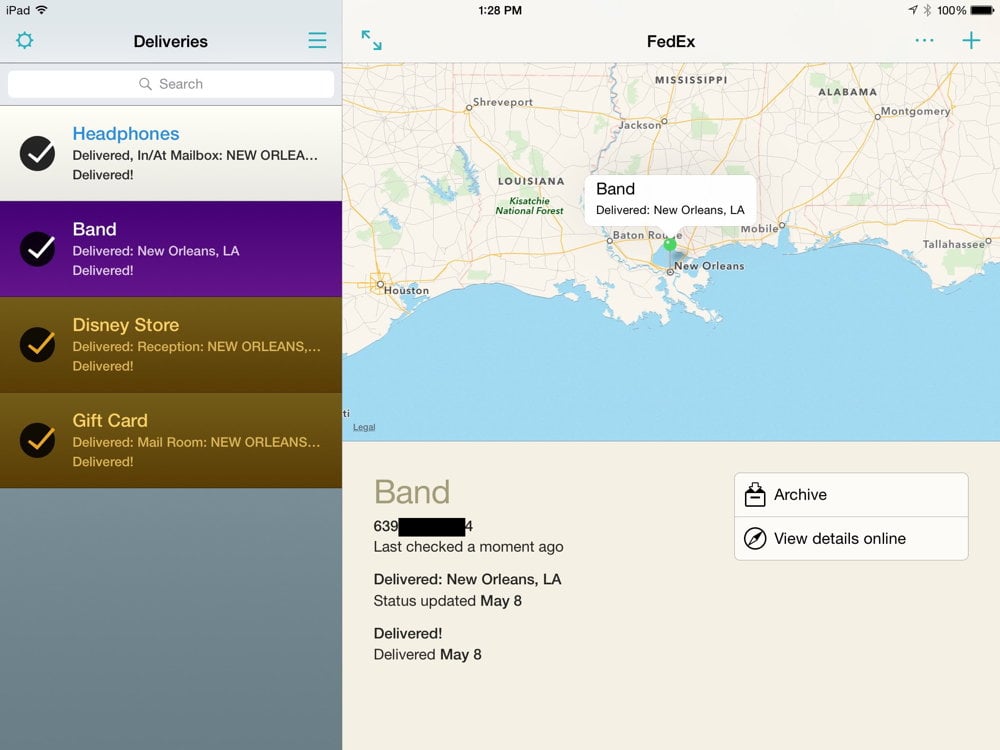Open the three-dots more options menu
The height and width of the screenshot is (750, 1000).
924,40
